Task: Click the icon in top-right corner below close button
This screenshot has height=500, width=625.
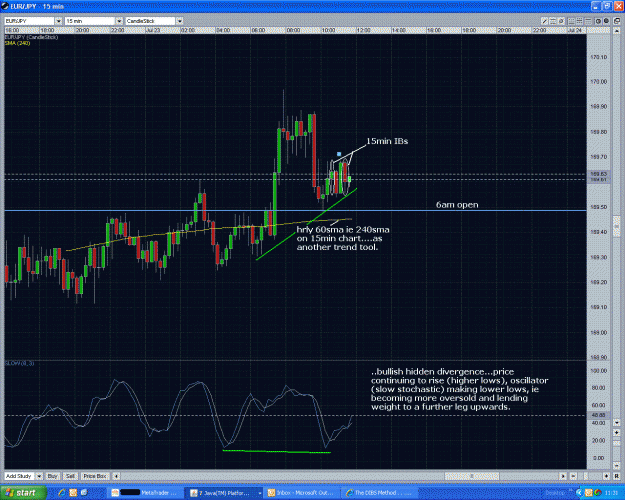Action: point(617,21)
